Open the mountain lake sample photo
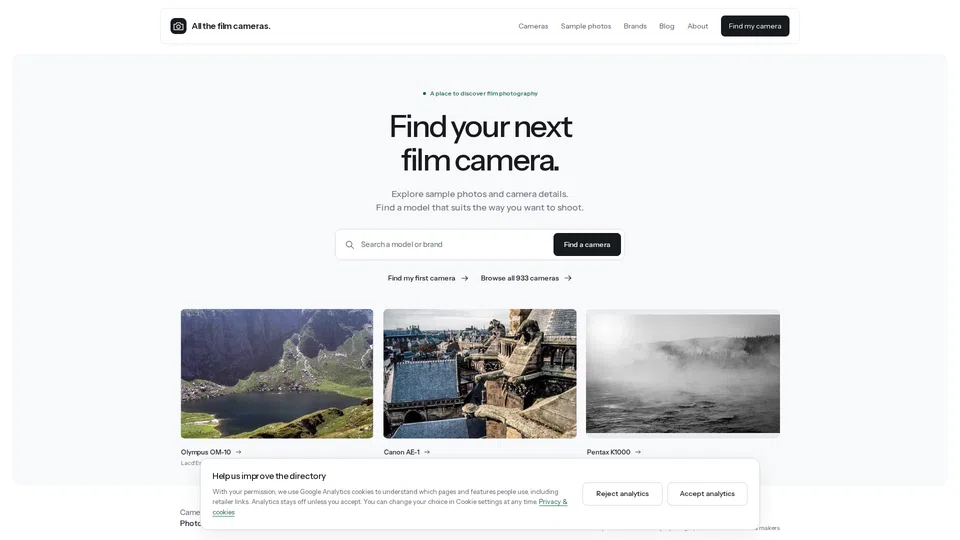The image size is (960, 540). [x=277, y=373]
